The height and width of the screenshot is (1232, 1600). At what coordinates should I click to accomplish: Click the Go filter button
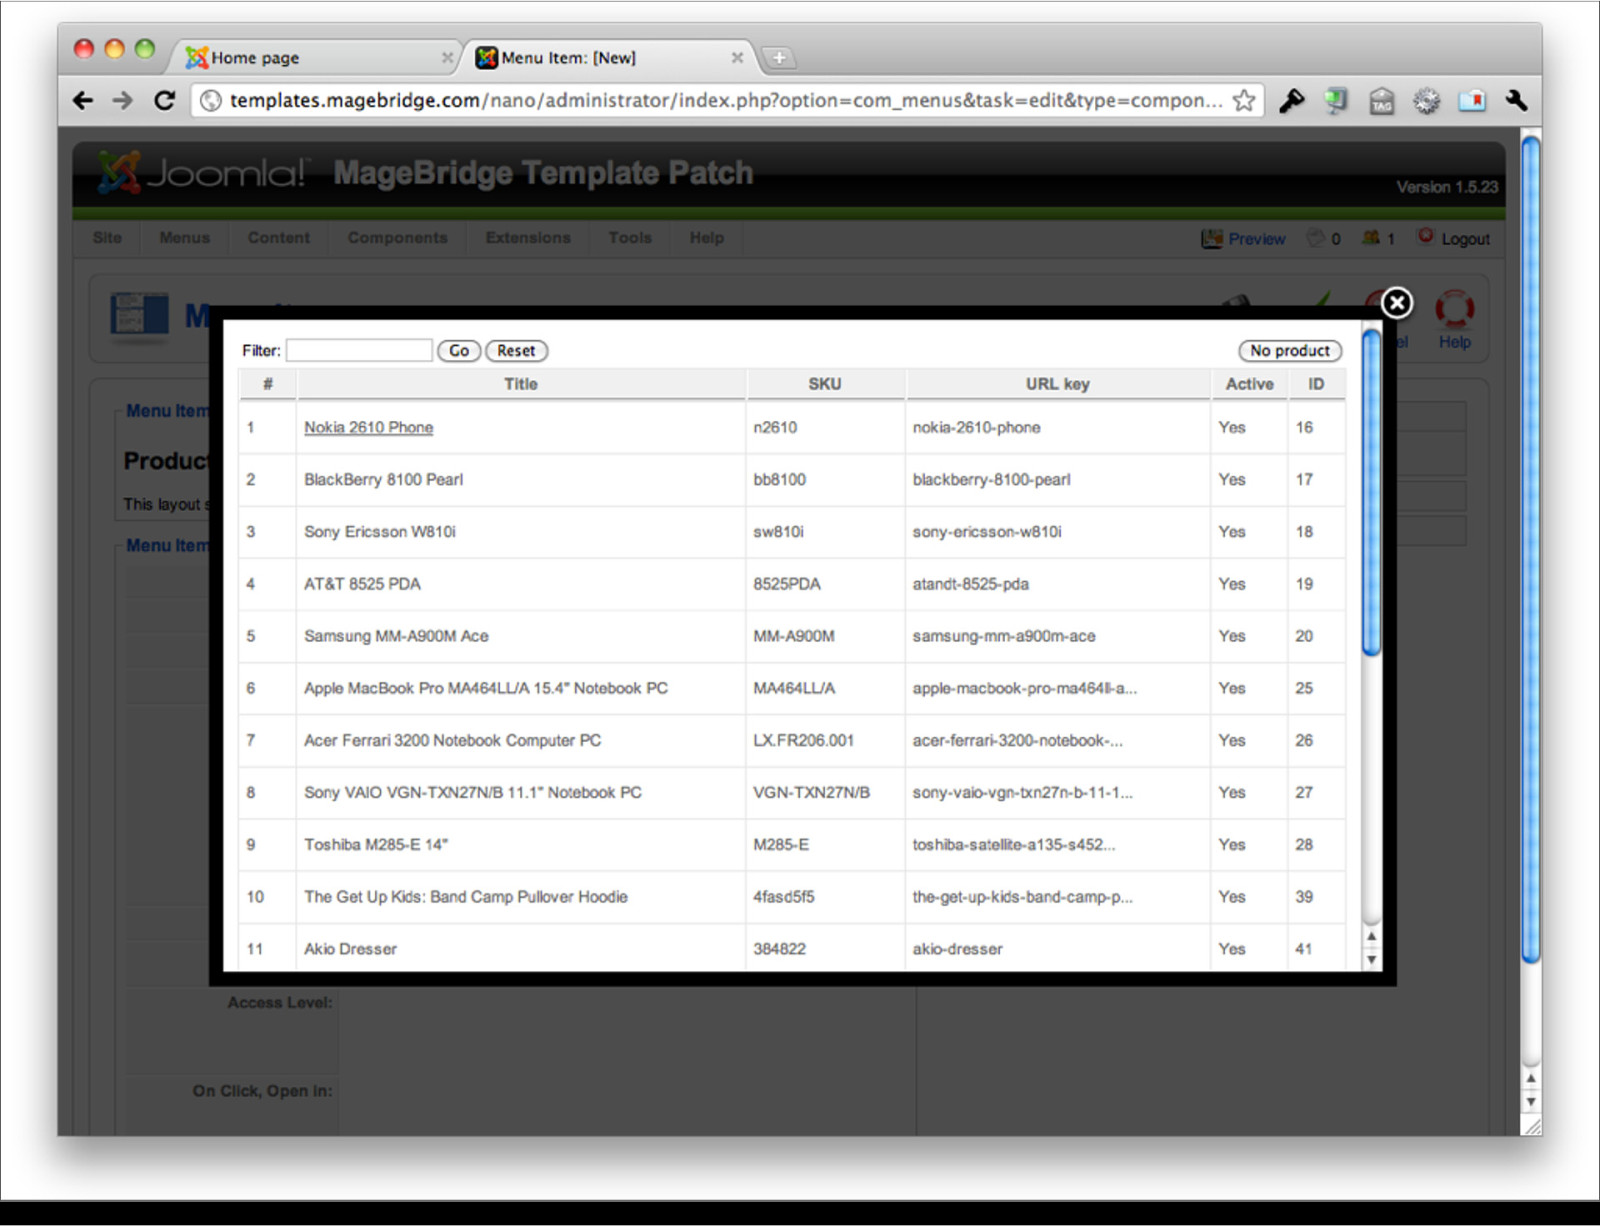coord(459,351)
